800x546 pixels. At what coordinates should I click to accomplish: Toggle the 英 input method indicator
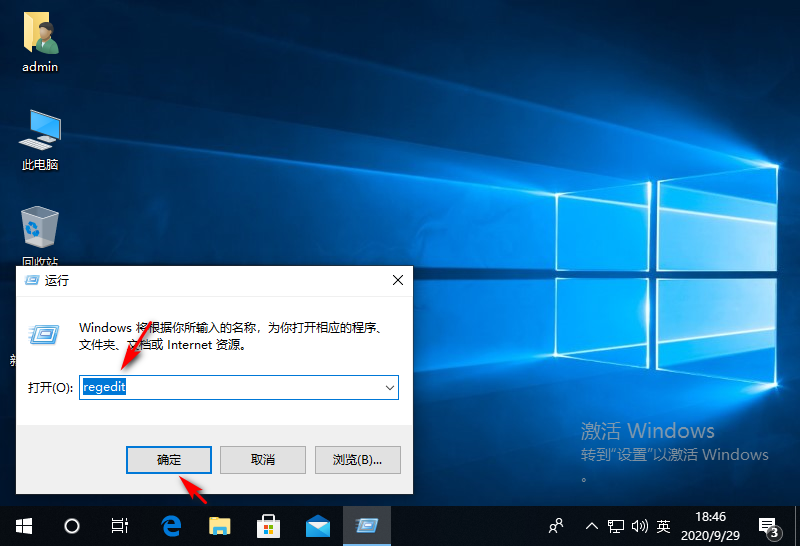[x=663, y=525]
